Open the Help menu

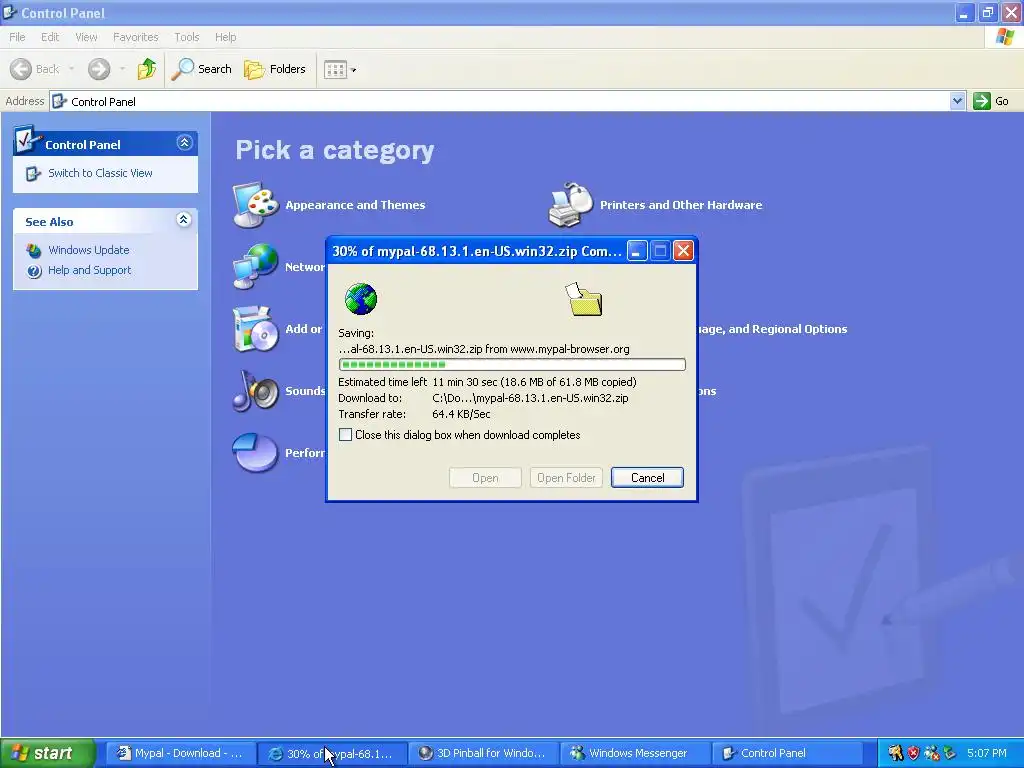click(x=225, y=37)
